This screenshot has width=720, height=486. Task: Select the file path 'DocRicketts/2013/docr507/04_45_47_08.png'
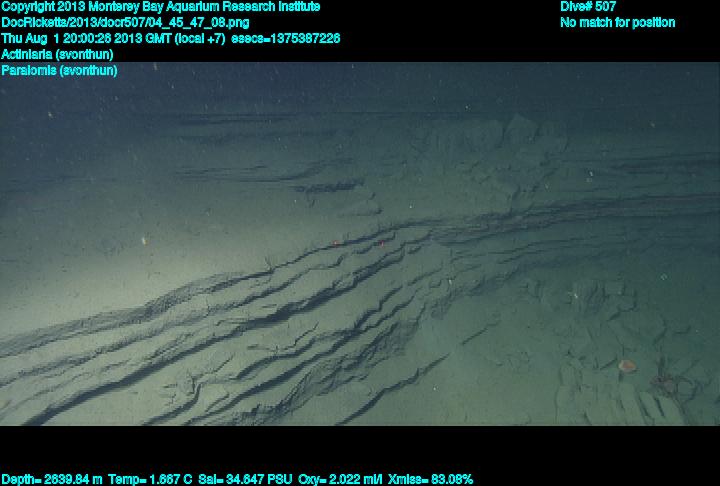click(125, 23)
